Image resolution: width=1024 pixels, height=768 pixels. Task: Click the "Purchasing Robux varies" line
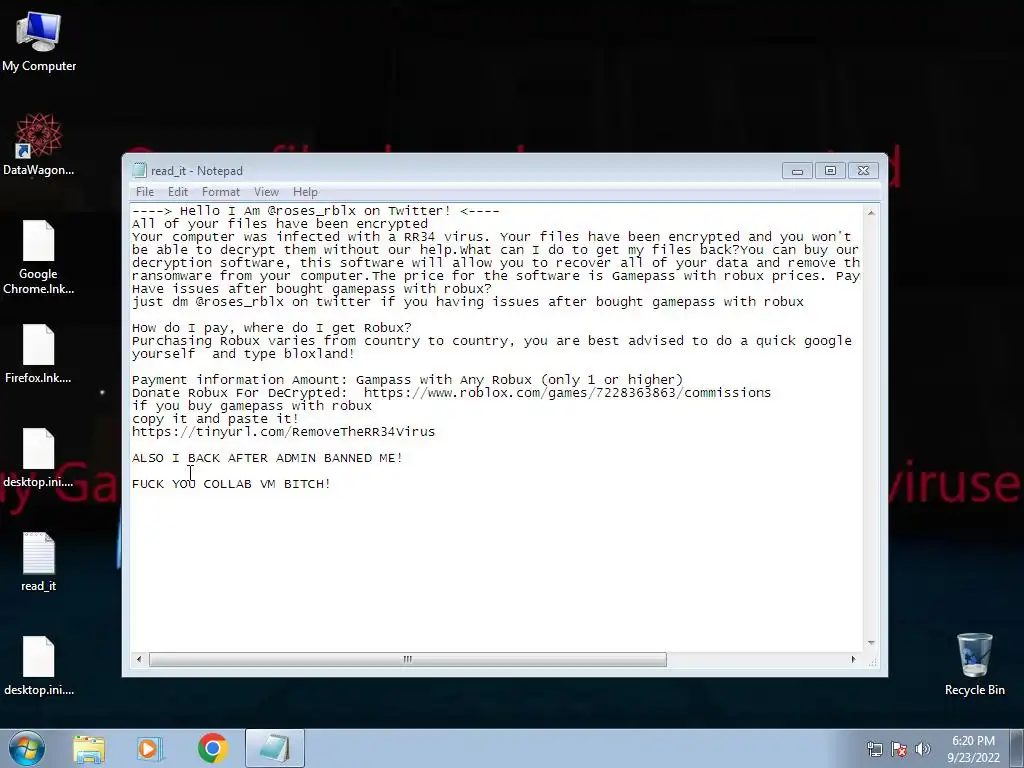tap(492, 341)
